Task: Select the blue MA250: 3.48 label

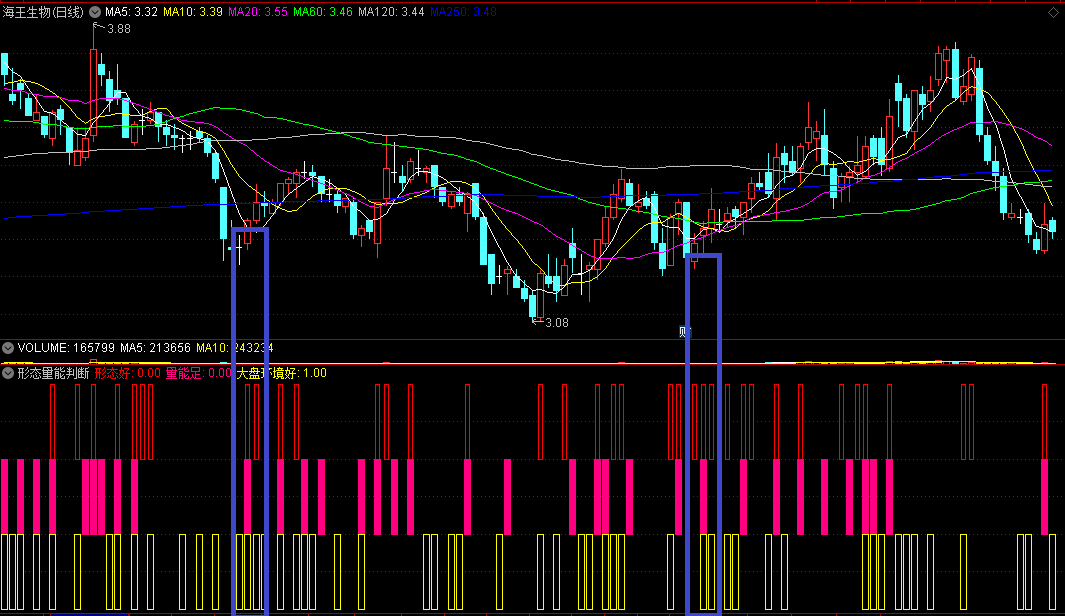Action: coord(463,12)
